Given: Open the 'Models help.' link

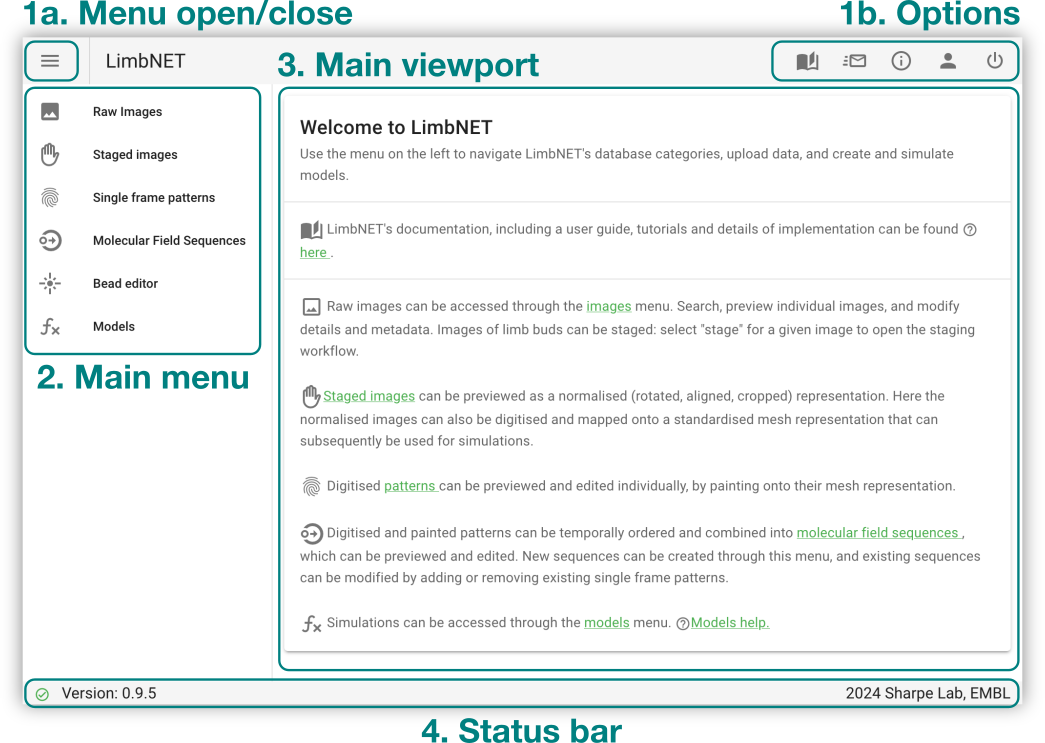Looking at the screenshot, I should tap(730, 622).
